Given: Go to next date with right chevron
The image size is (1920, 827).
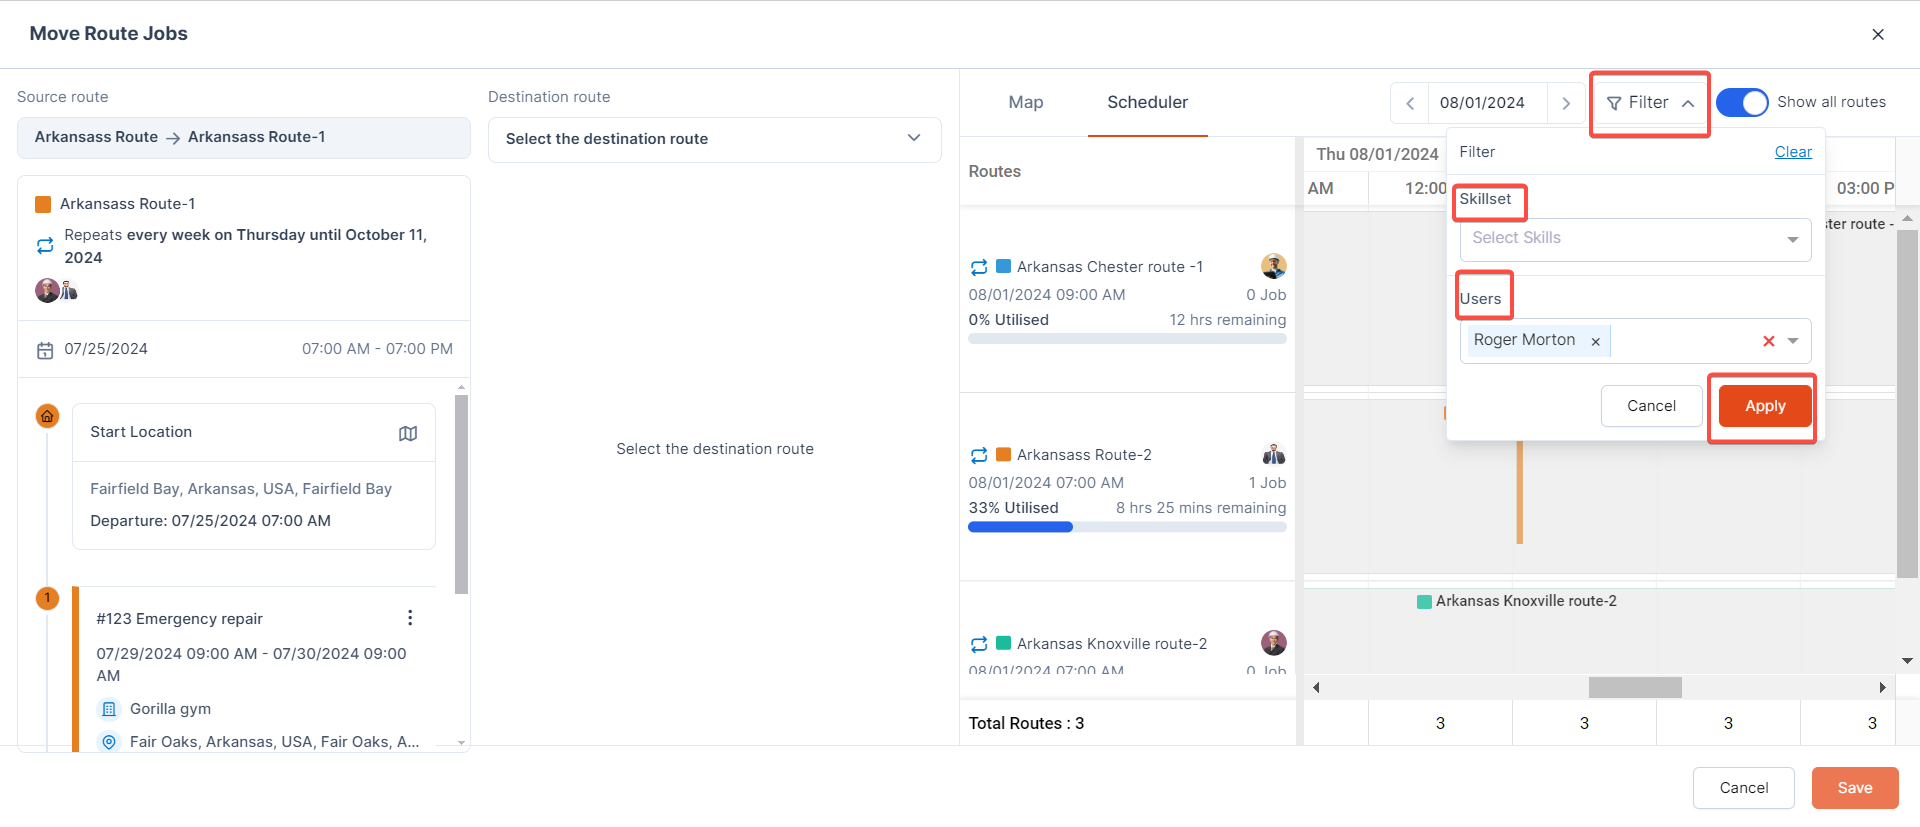Looking at the screenshot, I should click(x=1566, y=103).
